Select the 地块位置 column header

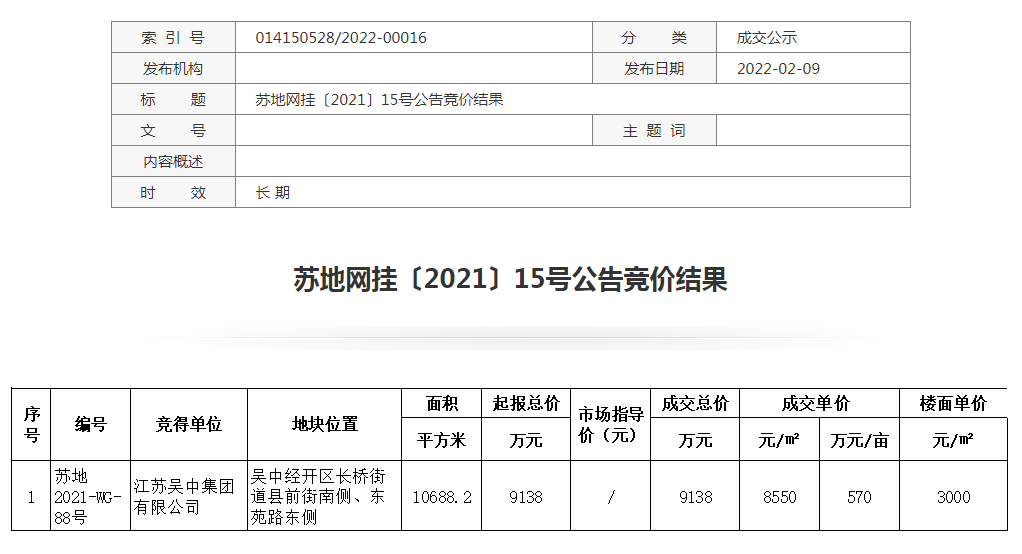point(324,424)
